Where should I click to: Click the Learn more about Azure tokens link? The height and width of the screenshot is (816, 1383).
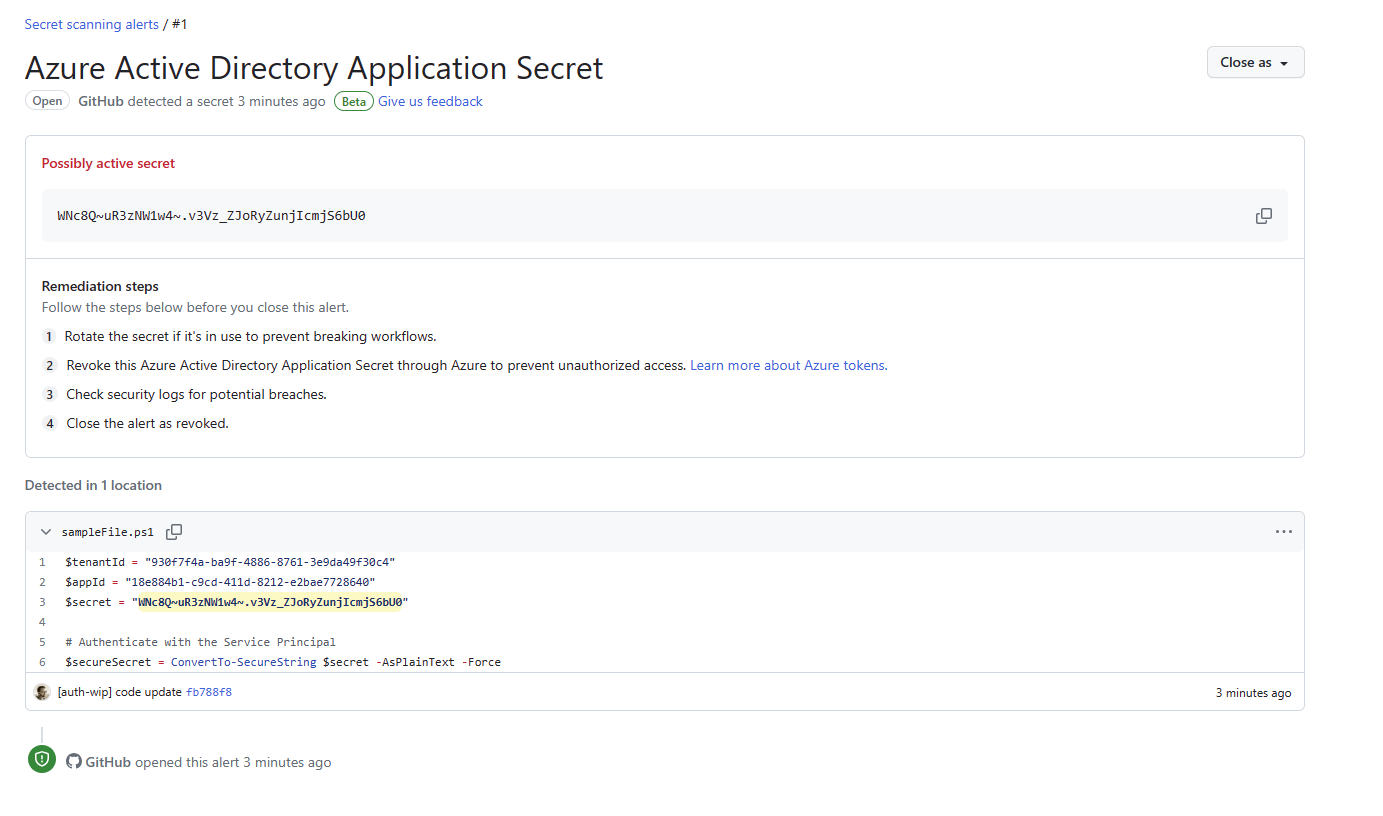(x=788, y=365)
